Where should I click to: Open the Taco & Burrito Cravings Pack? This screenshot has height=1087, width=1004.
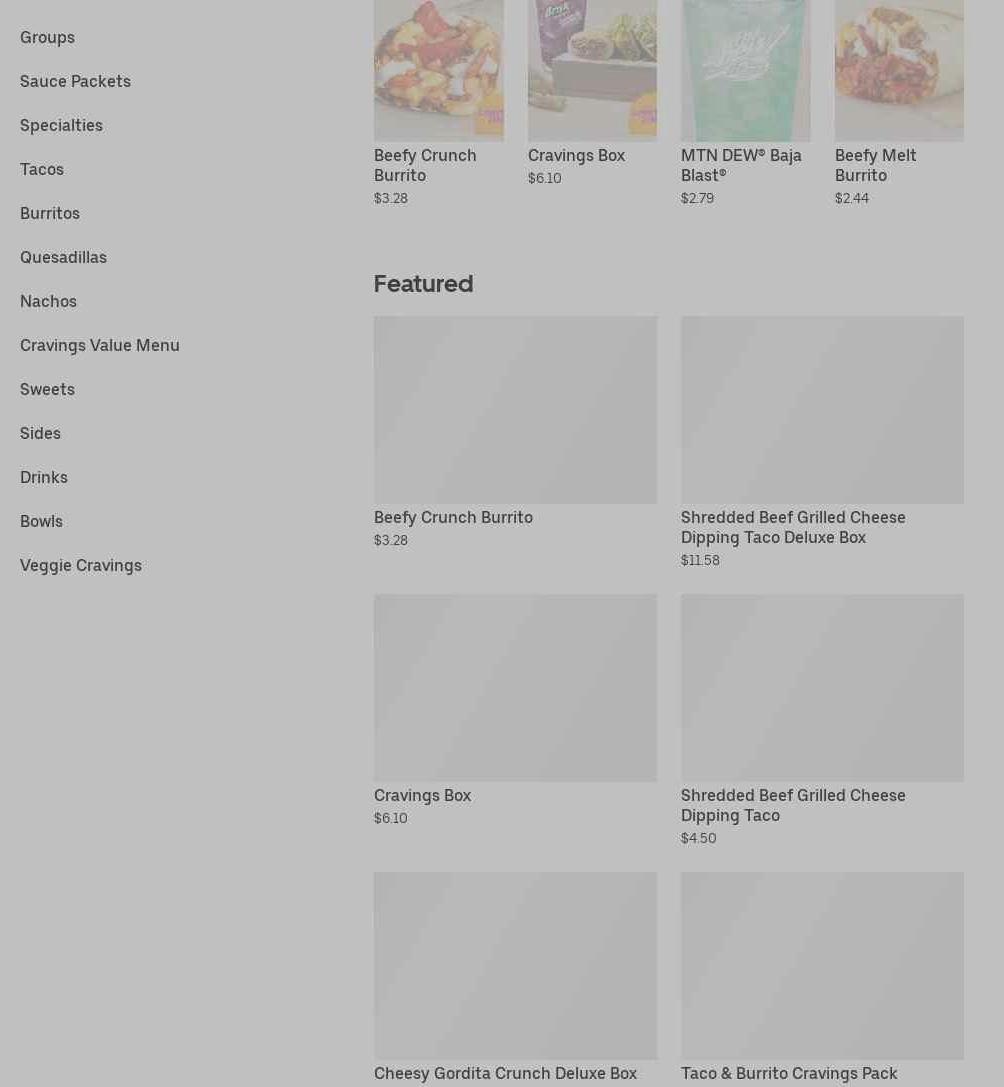[822, 977]
